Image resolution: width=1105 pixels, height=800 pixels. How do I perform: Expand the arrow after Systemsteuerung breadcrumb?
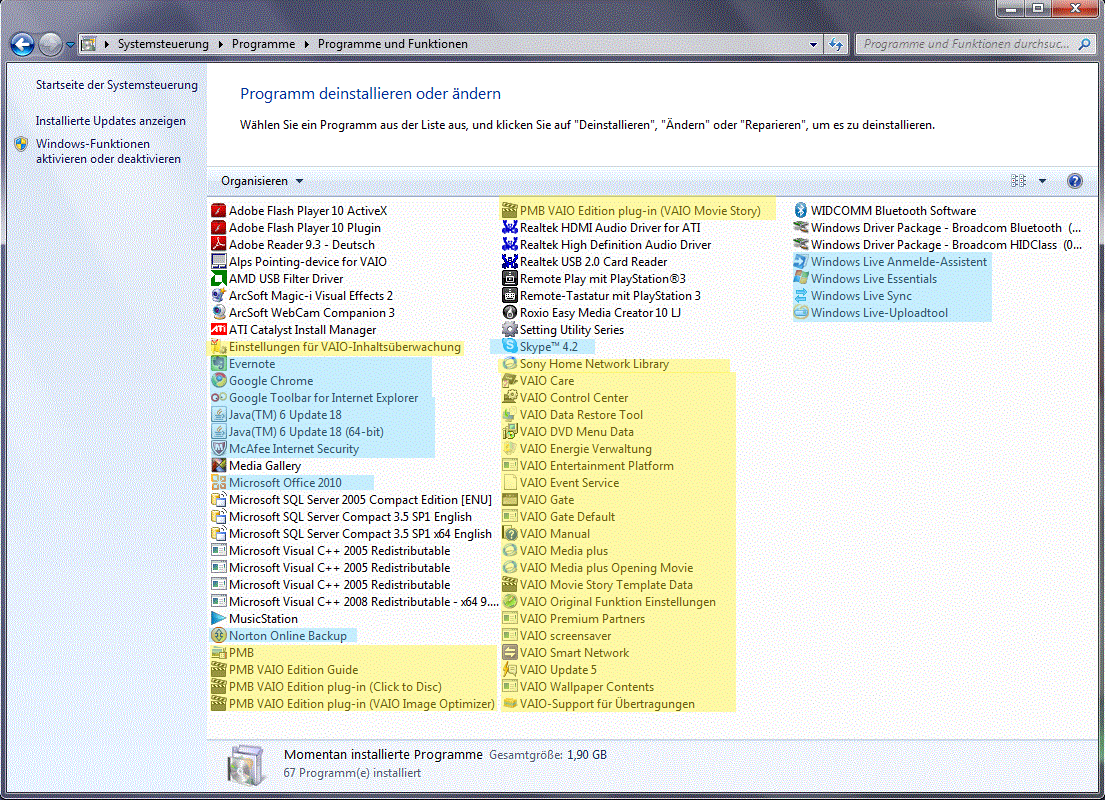point(221,44)
